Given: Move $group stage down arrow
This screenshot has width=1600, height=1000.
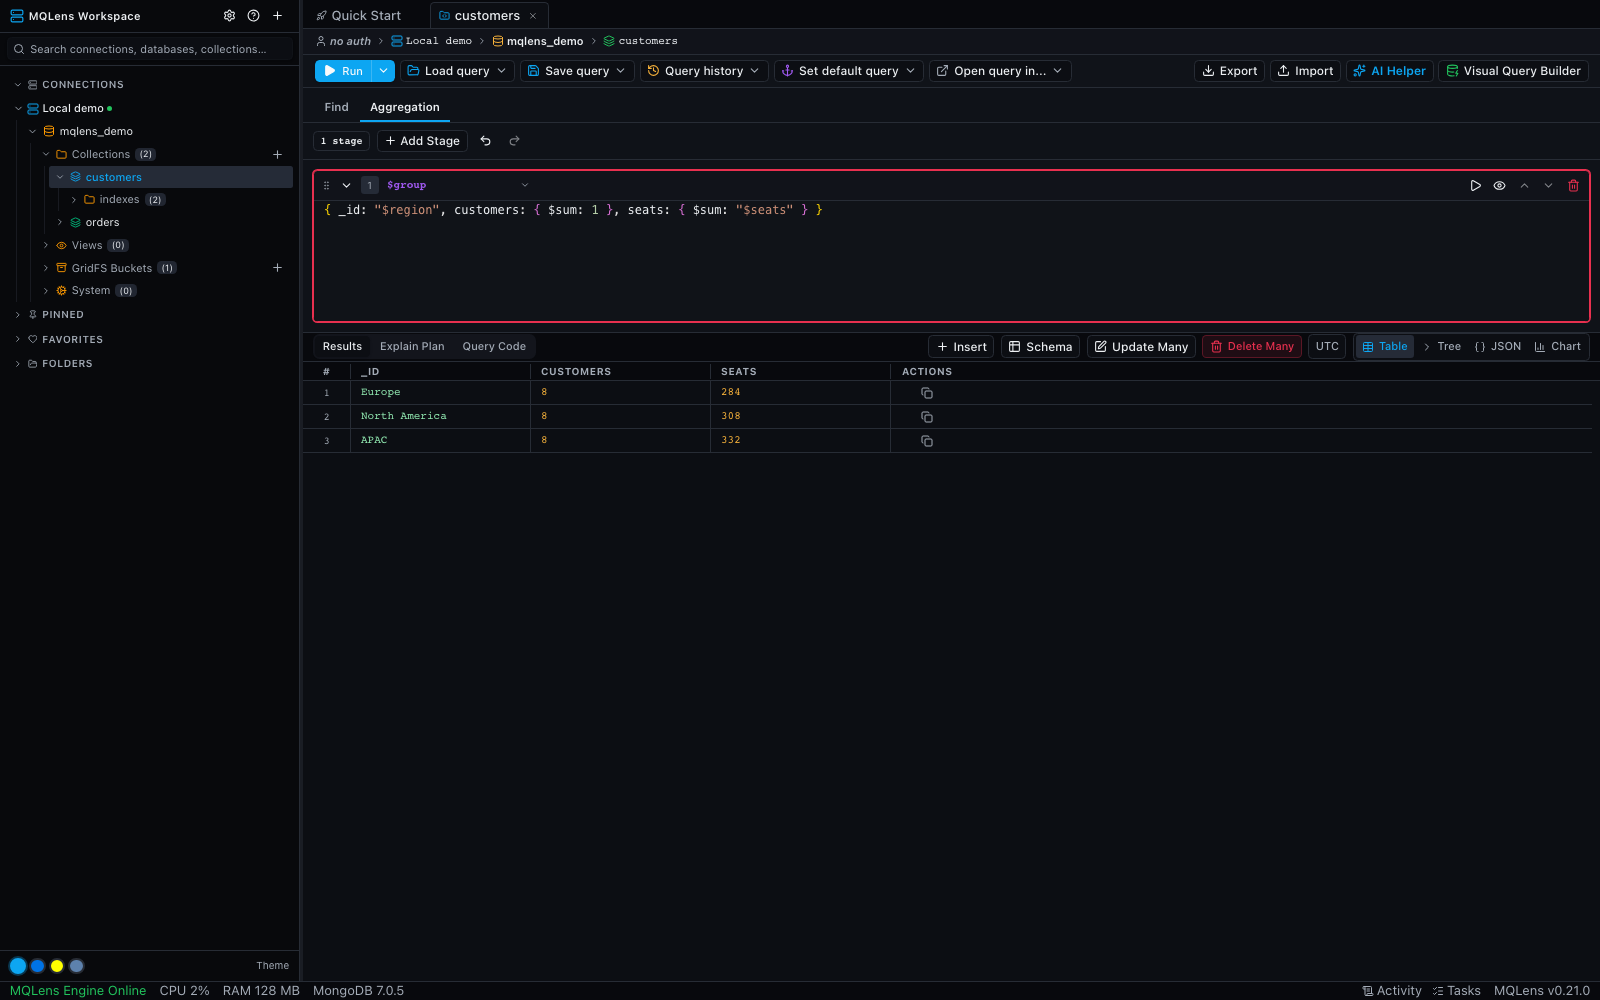Looking at the screenshot, I should [1548, 185].
